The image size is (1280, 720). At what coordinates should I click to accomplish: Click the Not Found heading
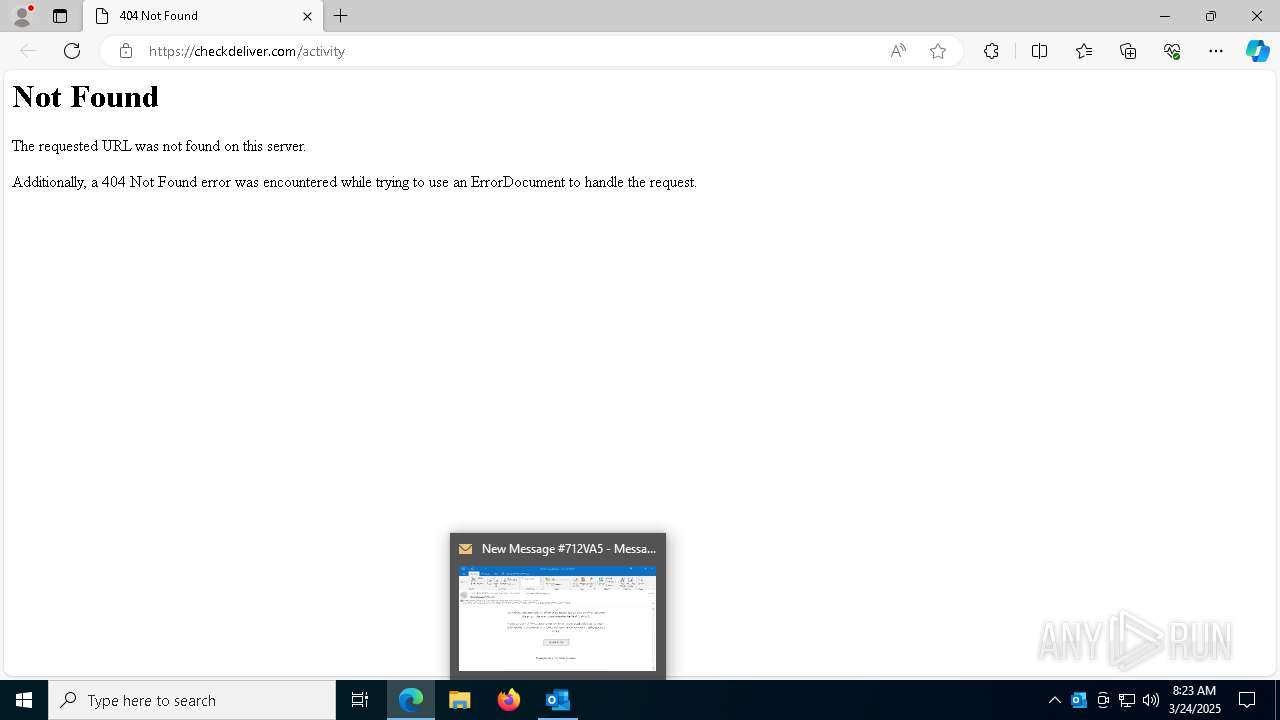point(85,97)
